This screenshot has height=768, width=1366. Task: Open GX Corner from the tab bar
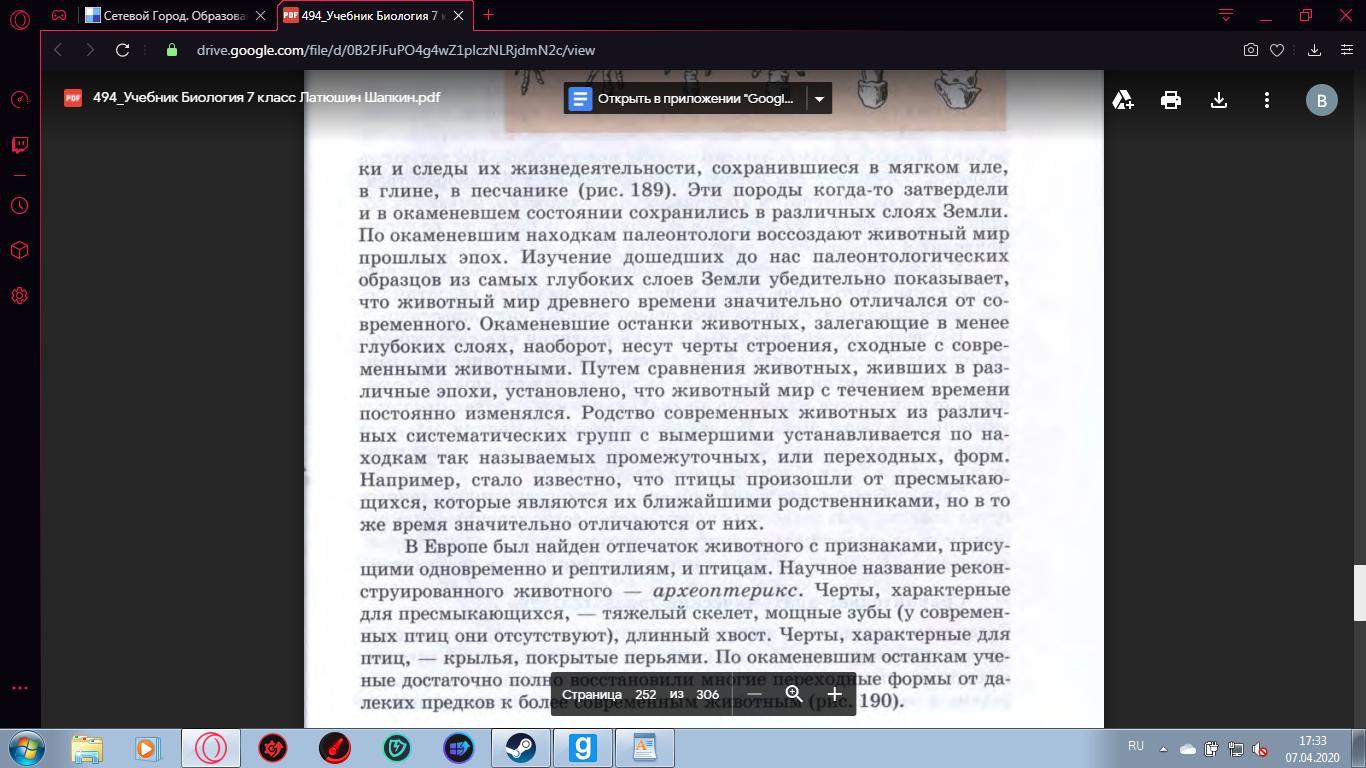(59, 16)
